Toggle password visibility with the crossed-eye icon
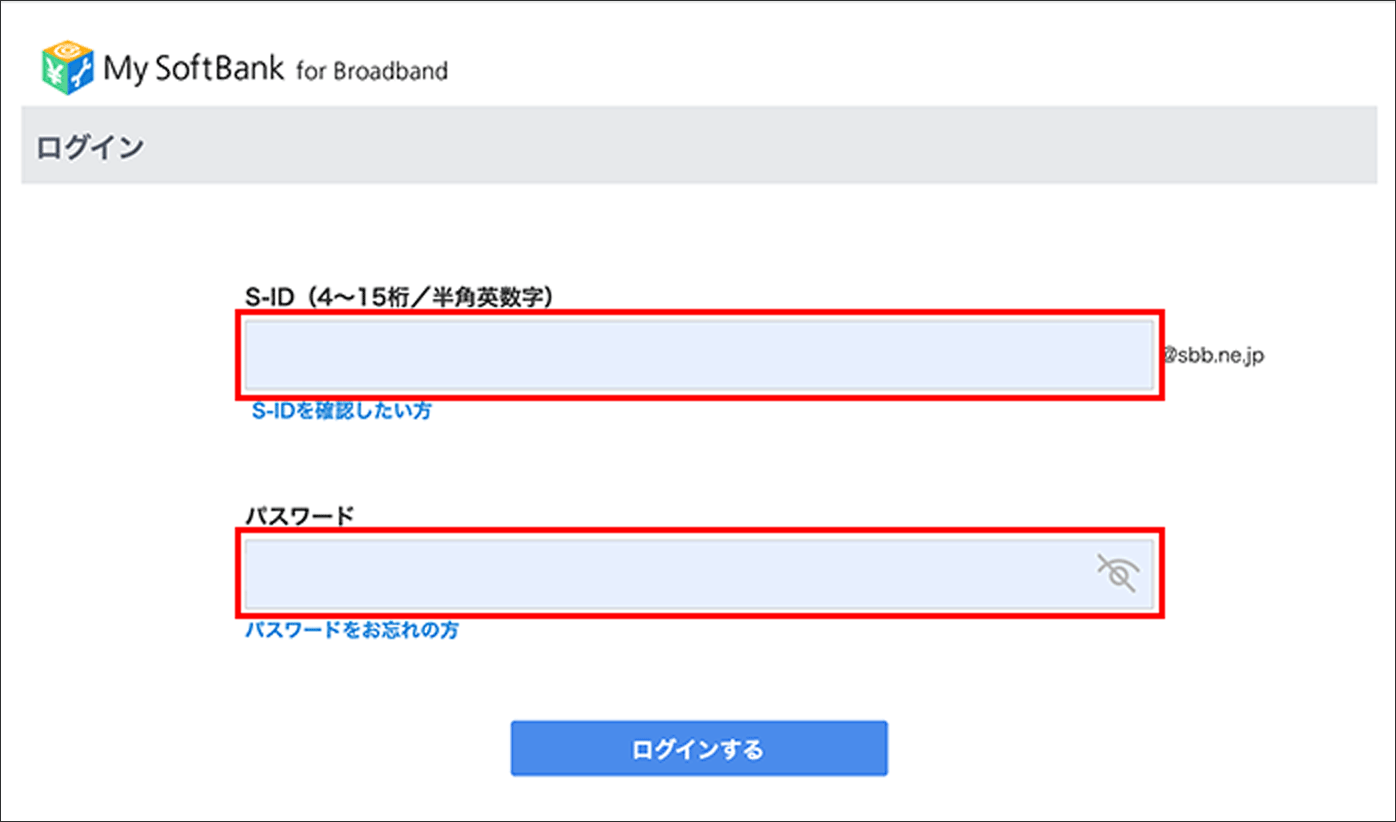 coord(1118,574)
